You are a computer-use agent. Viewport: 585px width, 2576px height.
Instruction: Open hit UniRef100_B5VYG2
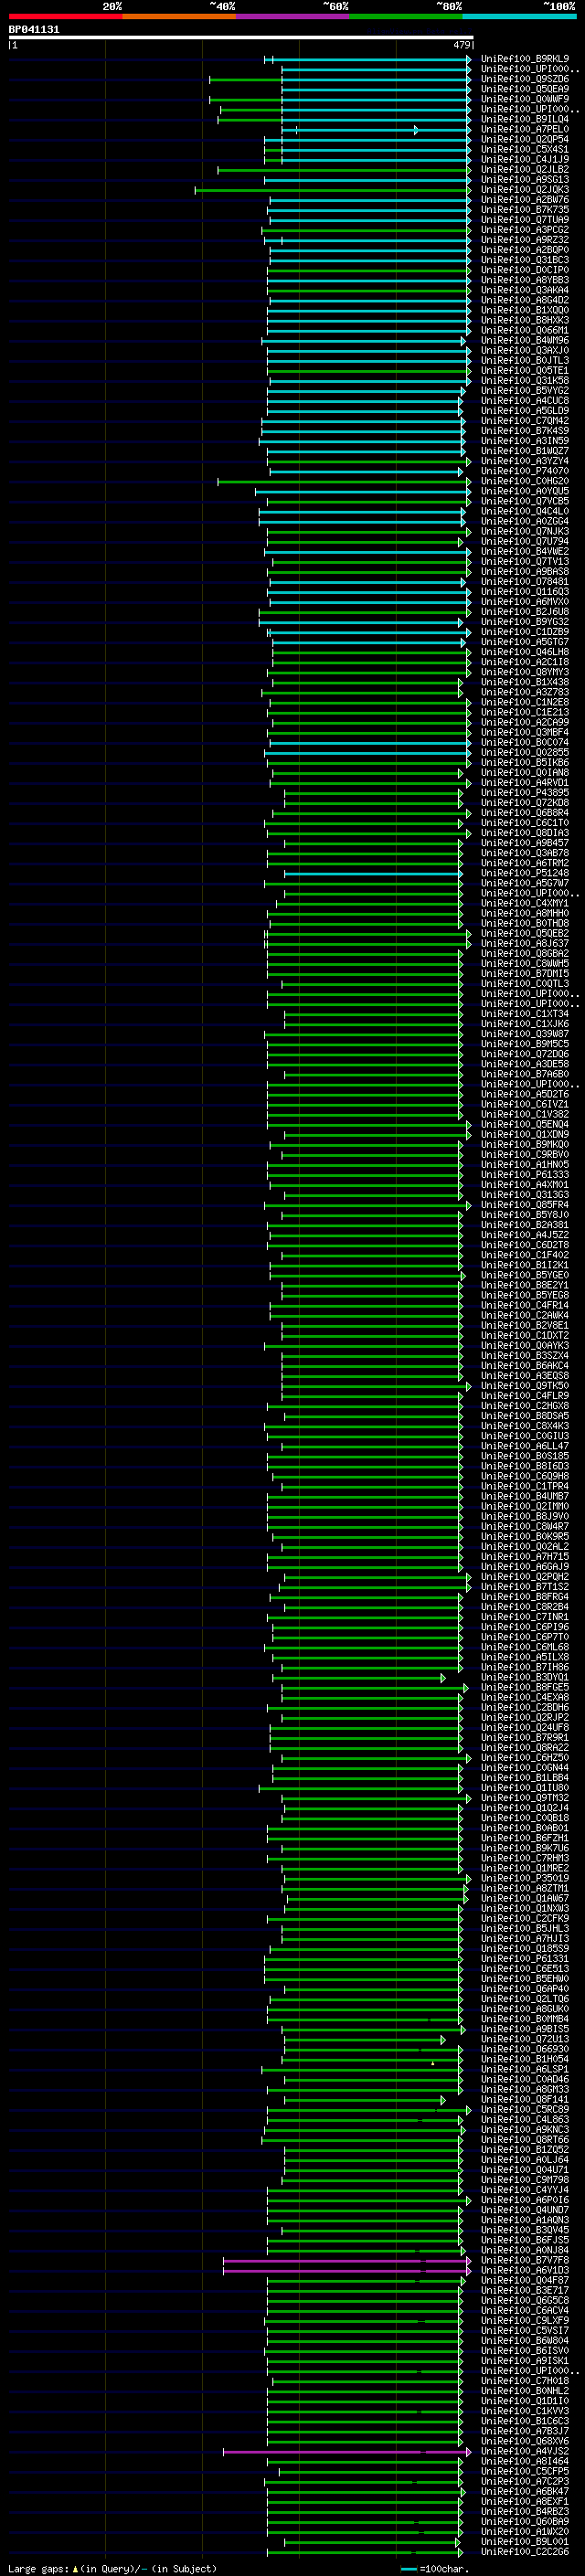(525, 391)
